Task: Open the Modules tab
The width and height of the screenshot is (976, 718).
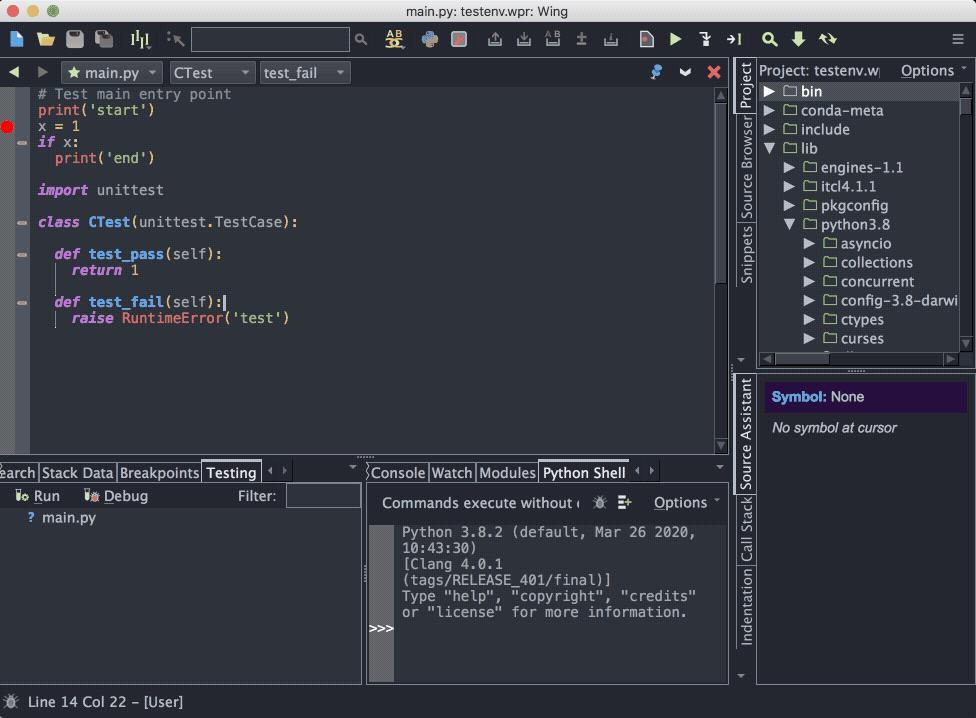Action: (507, 473)
